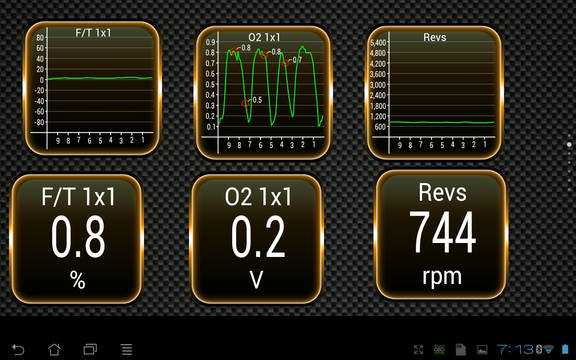Open the recent apps switcher

(x=90, y=349)
